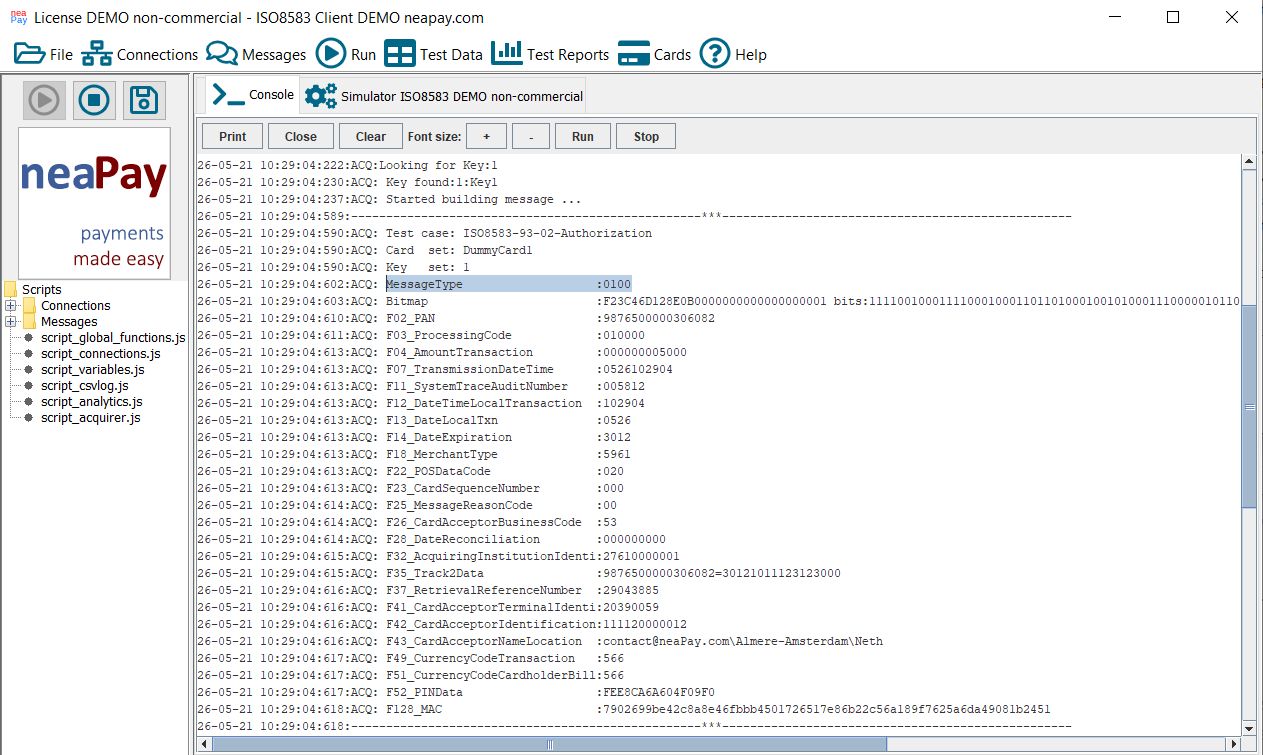The image size is (1263, 755).
Task: Click the horizontal scrollbar thumb
Action: click(x=550, y=744)
